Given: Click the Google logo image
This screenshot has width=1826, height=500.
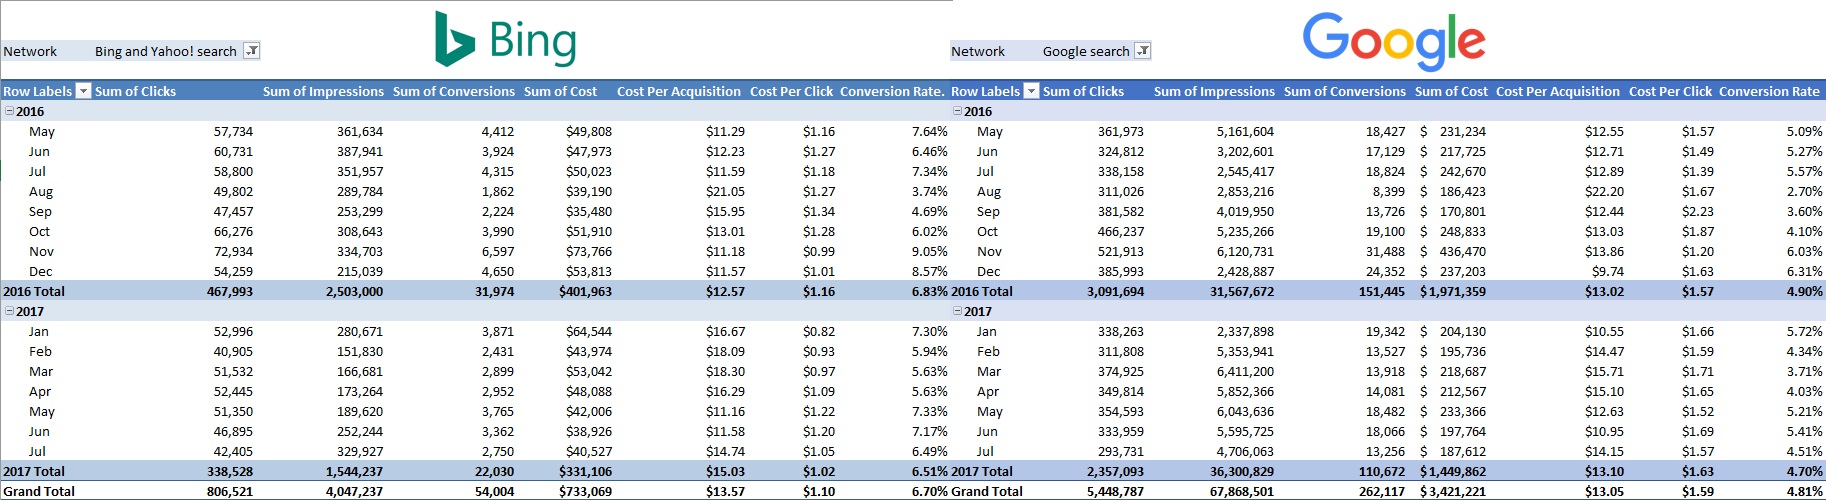Looking at the screenshot, I should pyautogui.click(x=1394, y=42).
